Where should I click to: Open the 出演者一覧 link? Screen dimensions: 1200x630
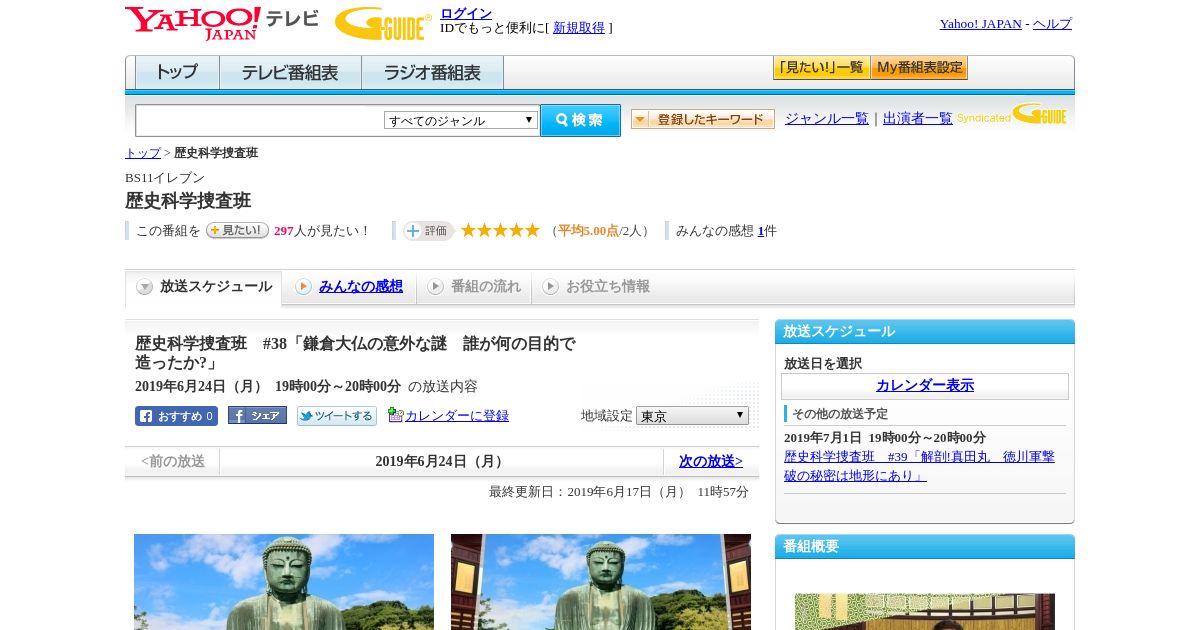click(918, 118)
